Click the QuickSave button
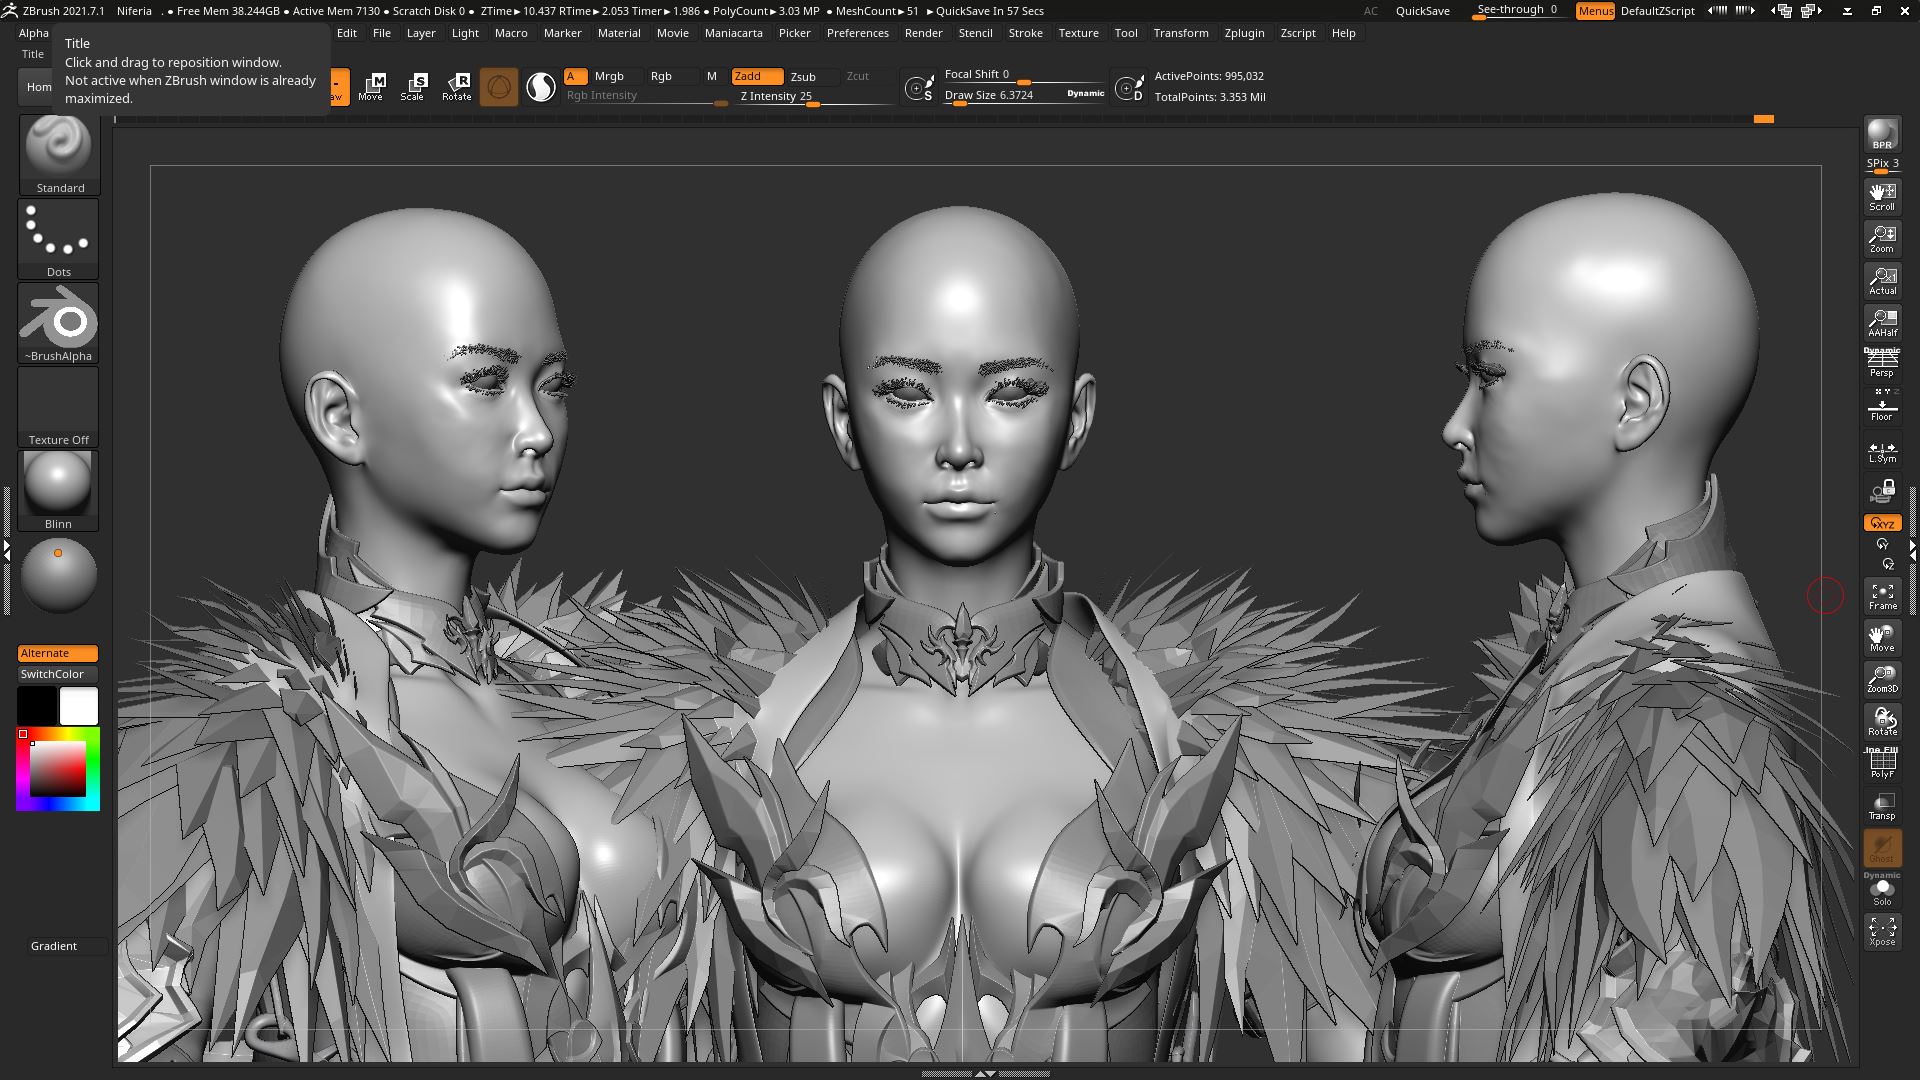1920x1080 pixels. (x=1422, y=11)
